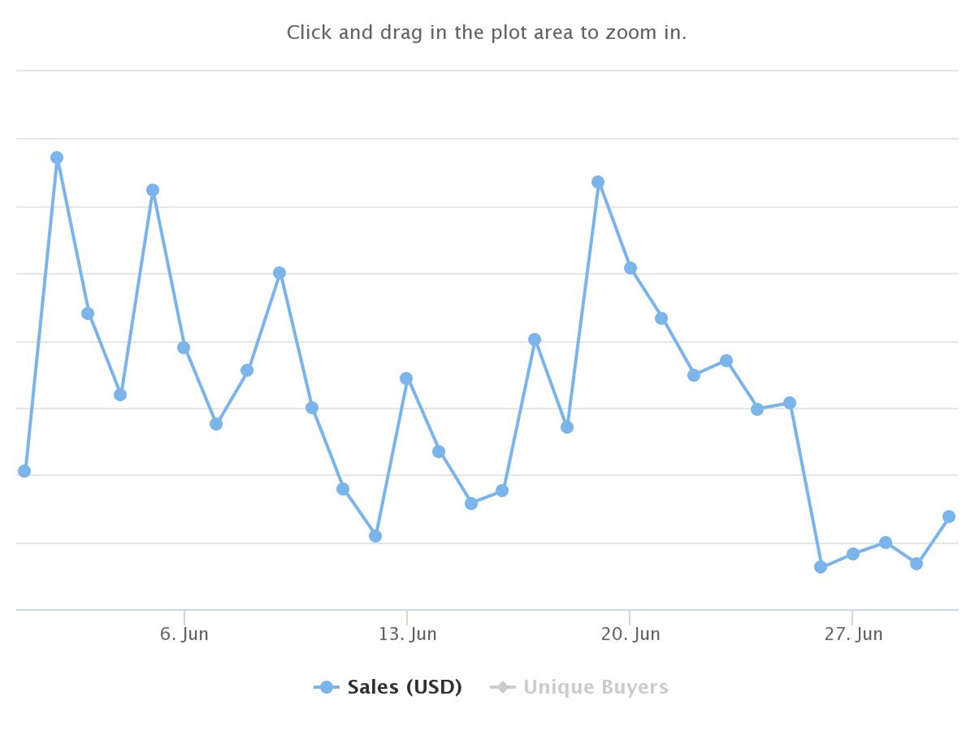This screenshot has height=731, width=975.
Task: Click the first data point at the chart's left edge
Action: [24, 471]
